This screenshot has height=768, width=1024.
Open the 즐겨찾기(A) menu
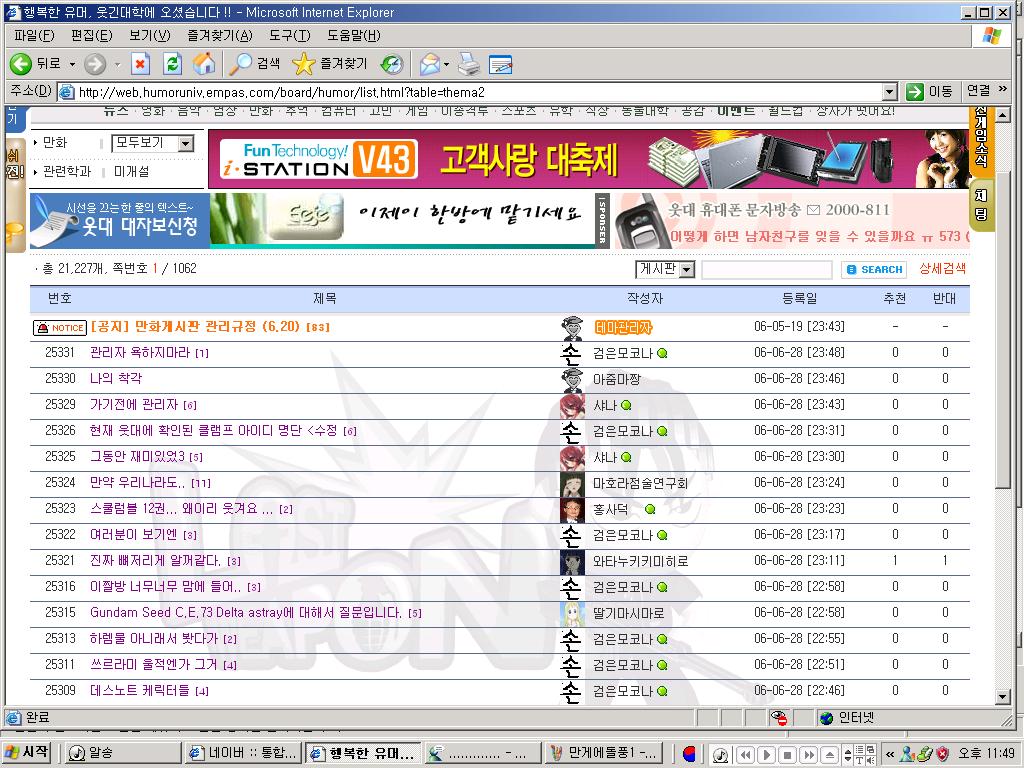[219, 36]
